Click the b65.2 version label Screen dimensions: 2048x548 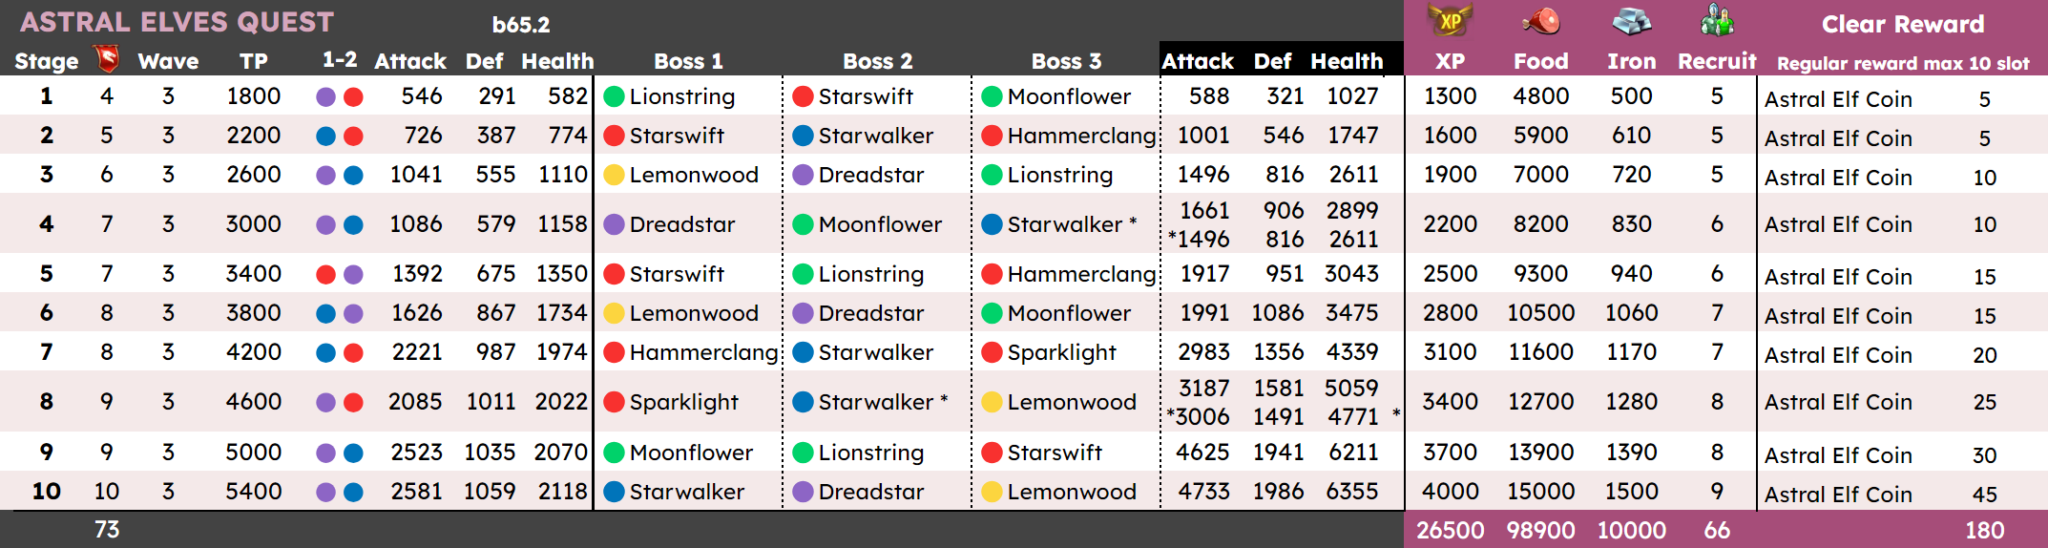point(521,25)
